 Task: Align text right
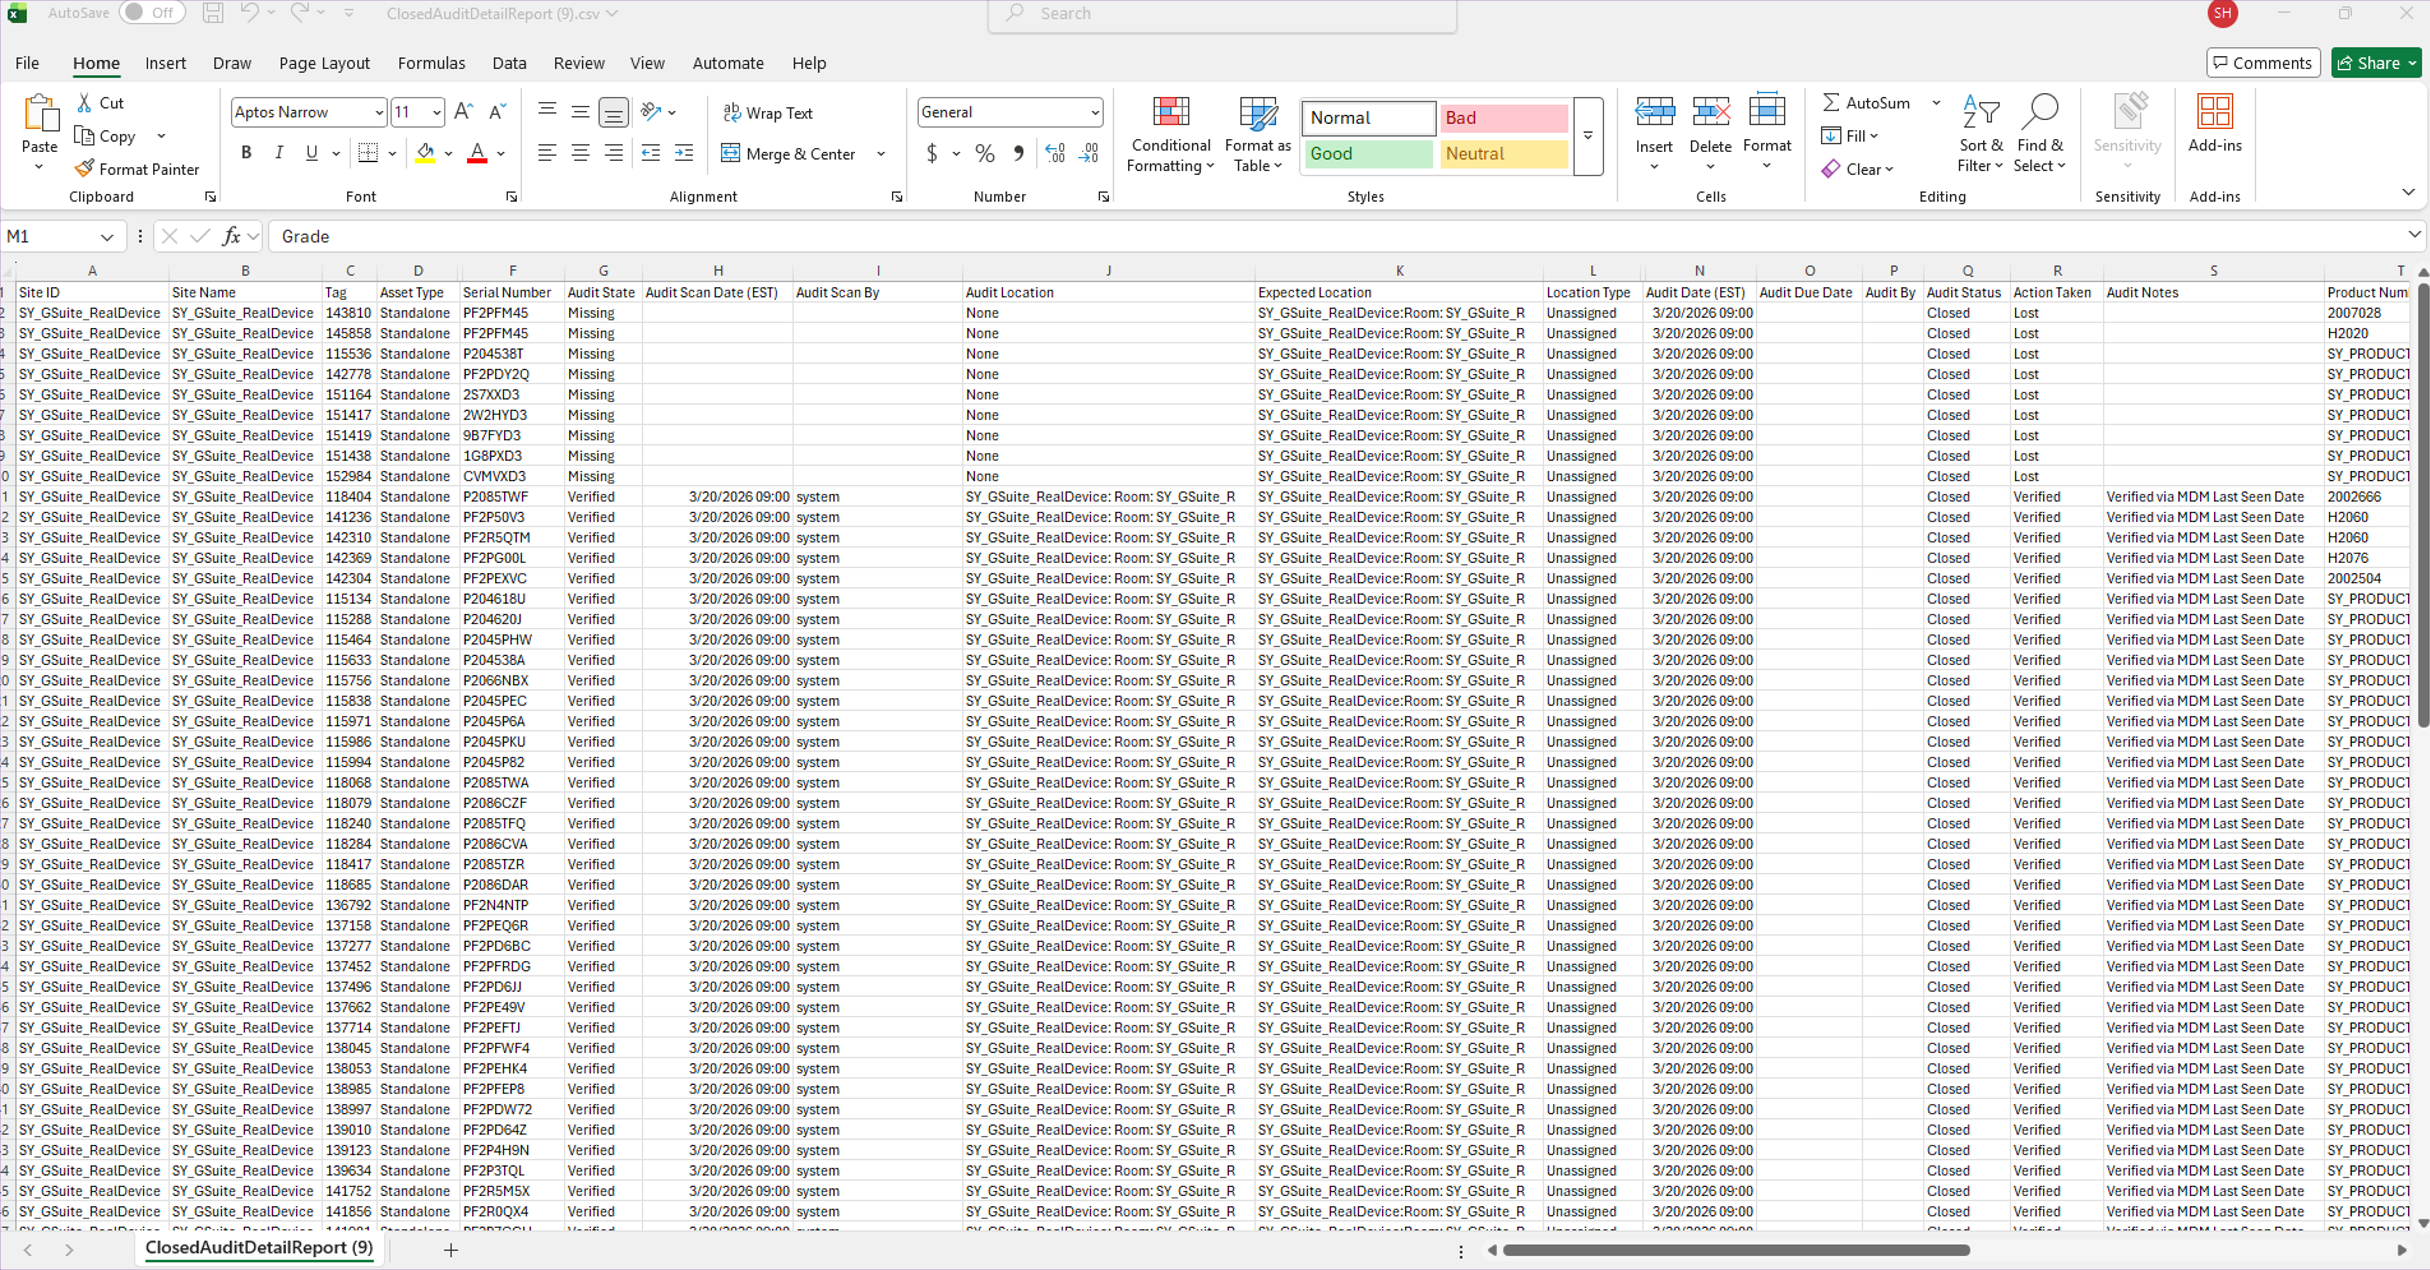[613, 153]
